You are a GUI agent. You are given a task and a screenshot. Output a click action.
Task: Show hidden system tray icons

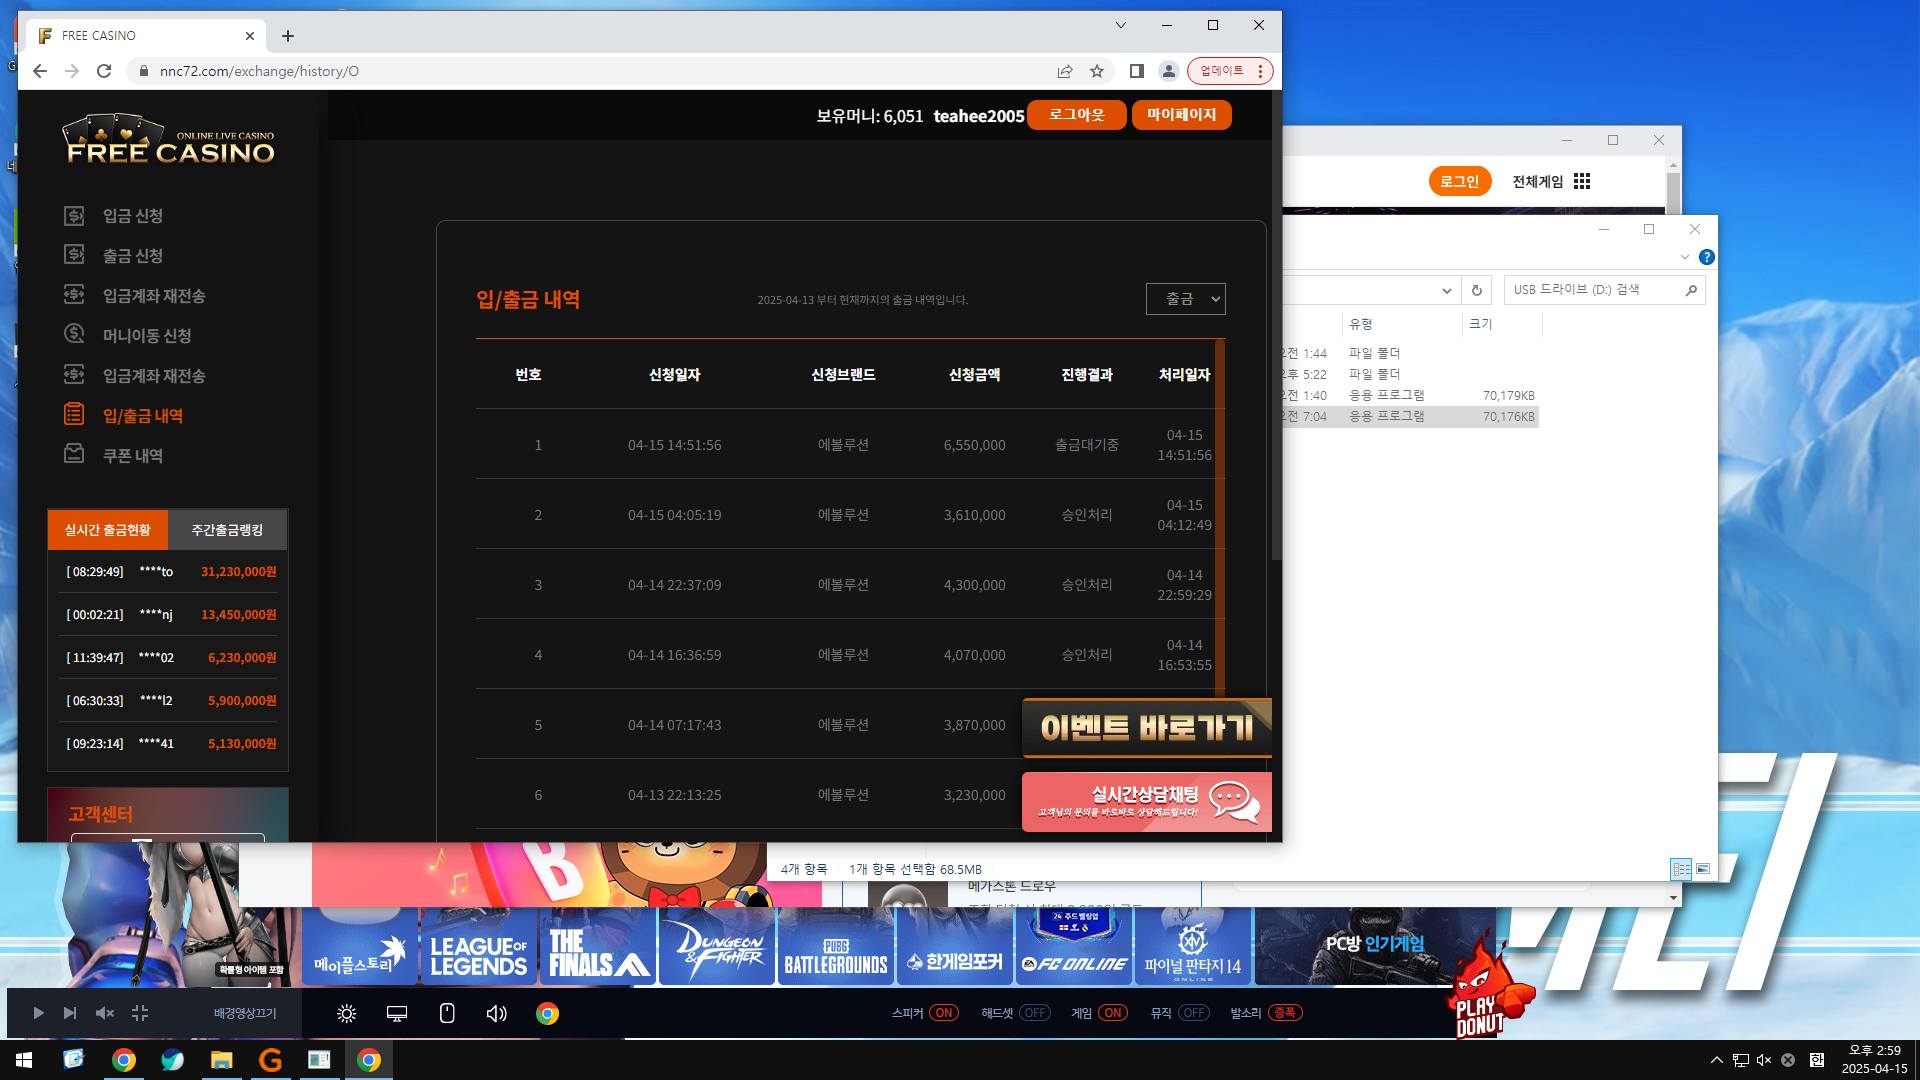pyautogui.click(x=1717, y=1060)
